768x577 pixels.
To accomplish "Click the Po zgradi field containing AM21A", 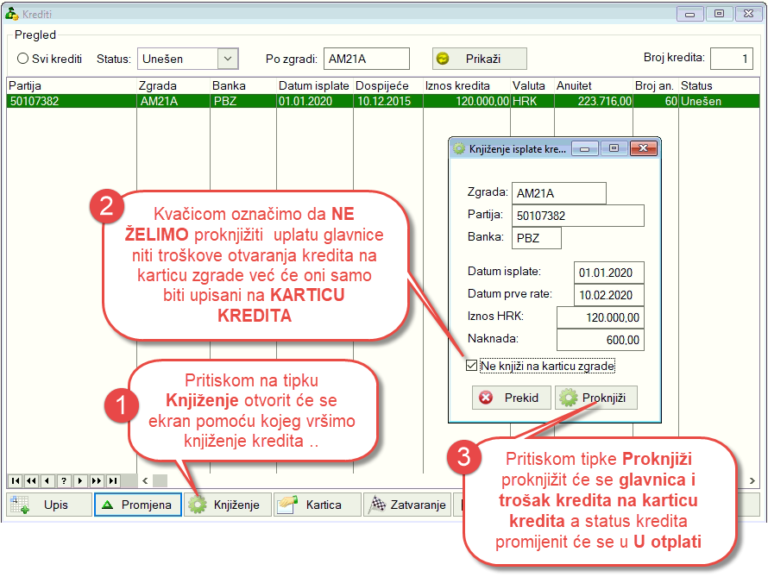I will tap(366, 59).
